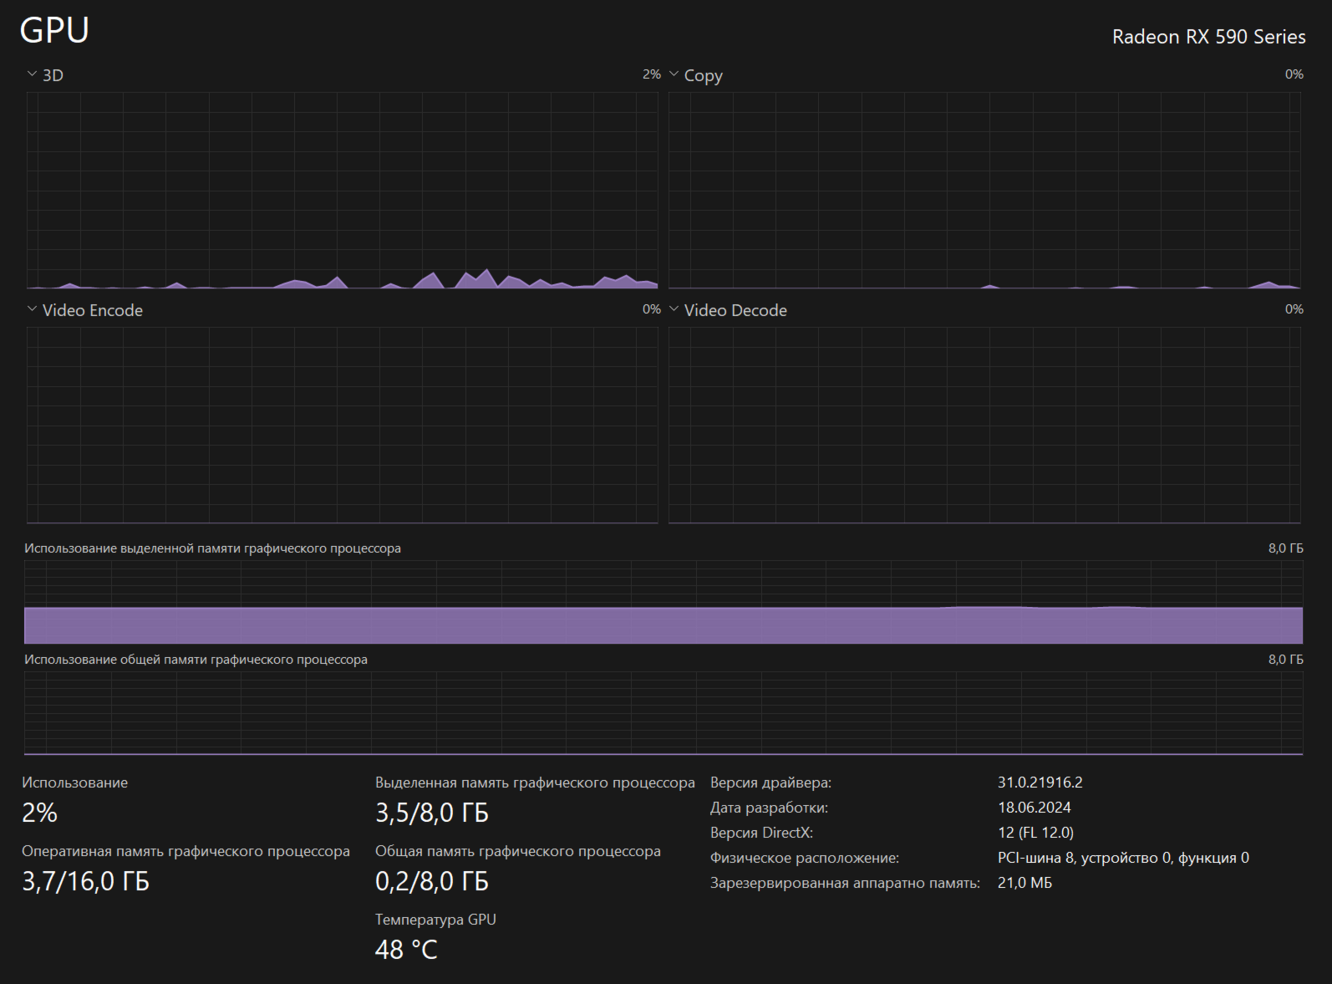
Task: Open the 3D engine dropdown chevron
Action: point(32,74)
